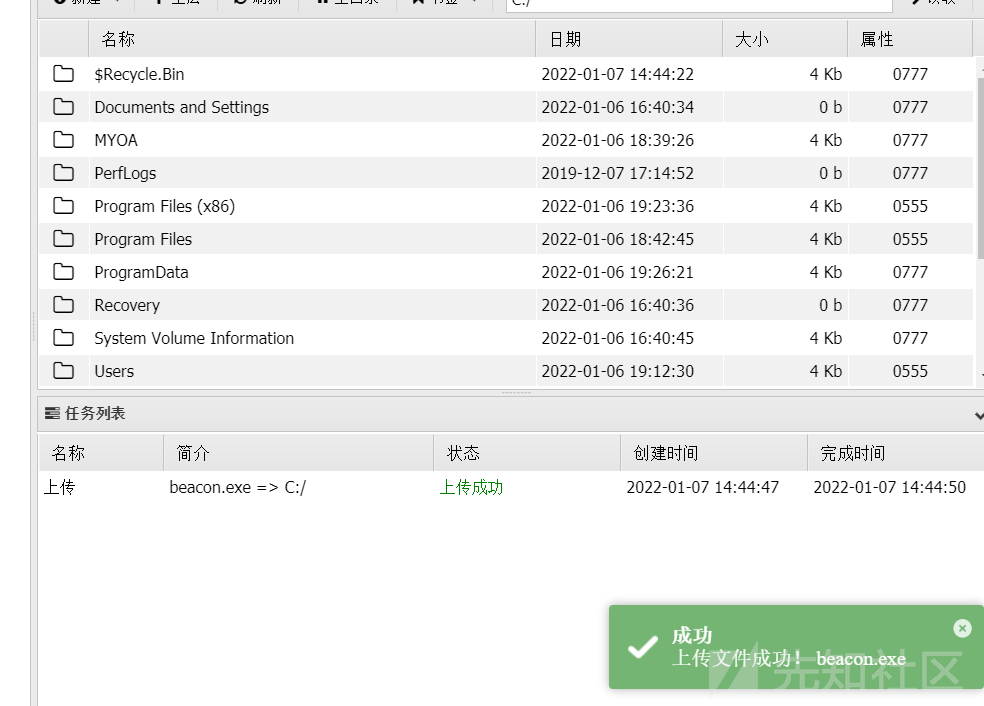Click the PerfLogs folder icon
Screen dimensions: 984x706
click(63, 173)
